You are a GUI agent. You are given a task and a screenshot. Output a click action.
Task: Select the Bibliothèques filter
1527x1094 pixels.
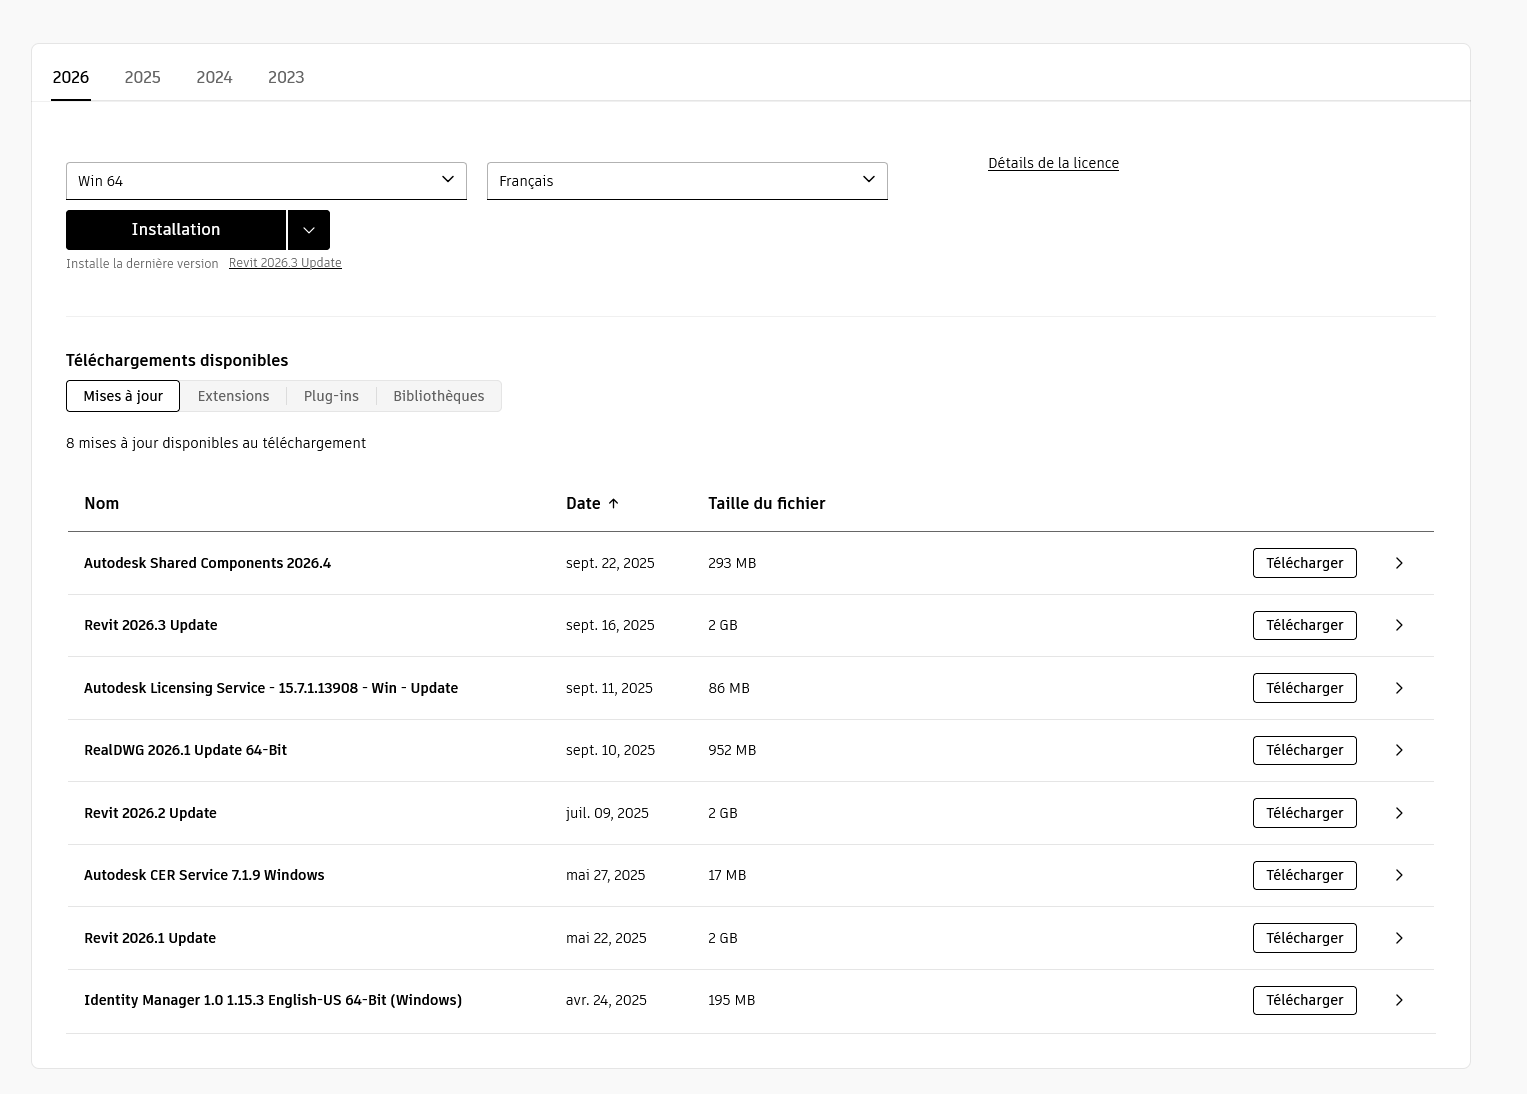pos(438,396)
